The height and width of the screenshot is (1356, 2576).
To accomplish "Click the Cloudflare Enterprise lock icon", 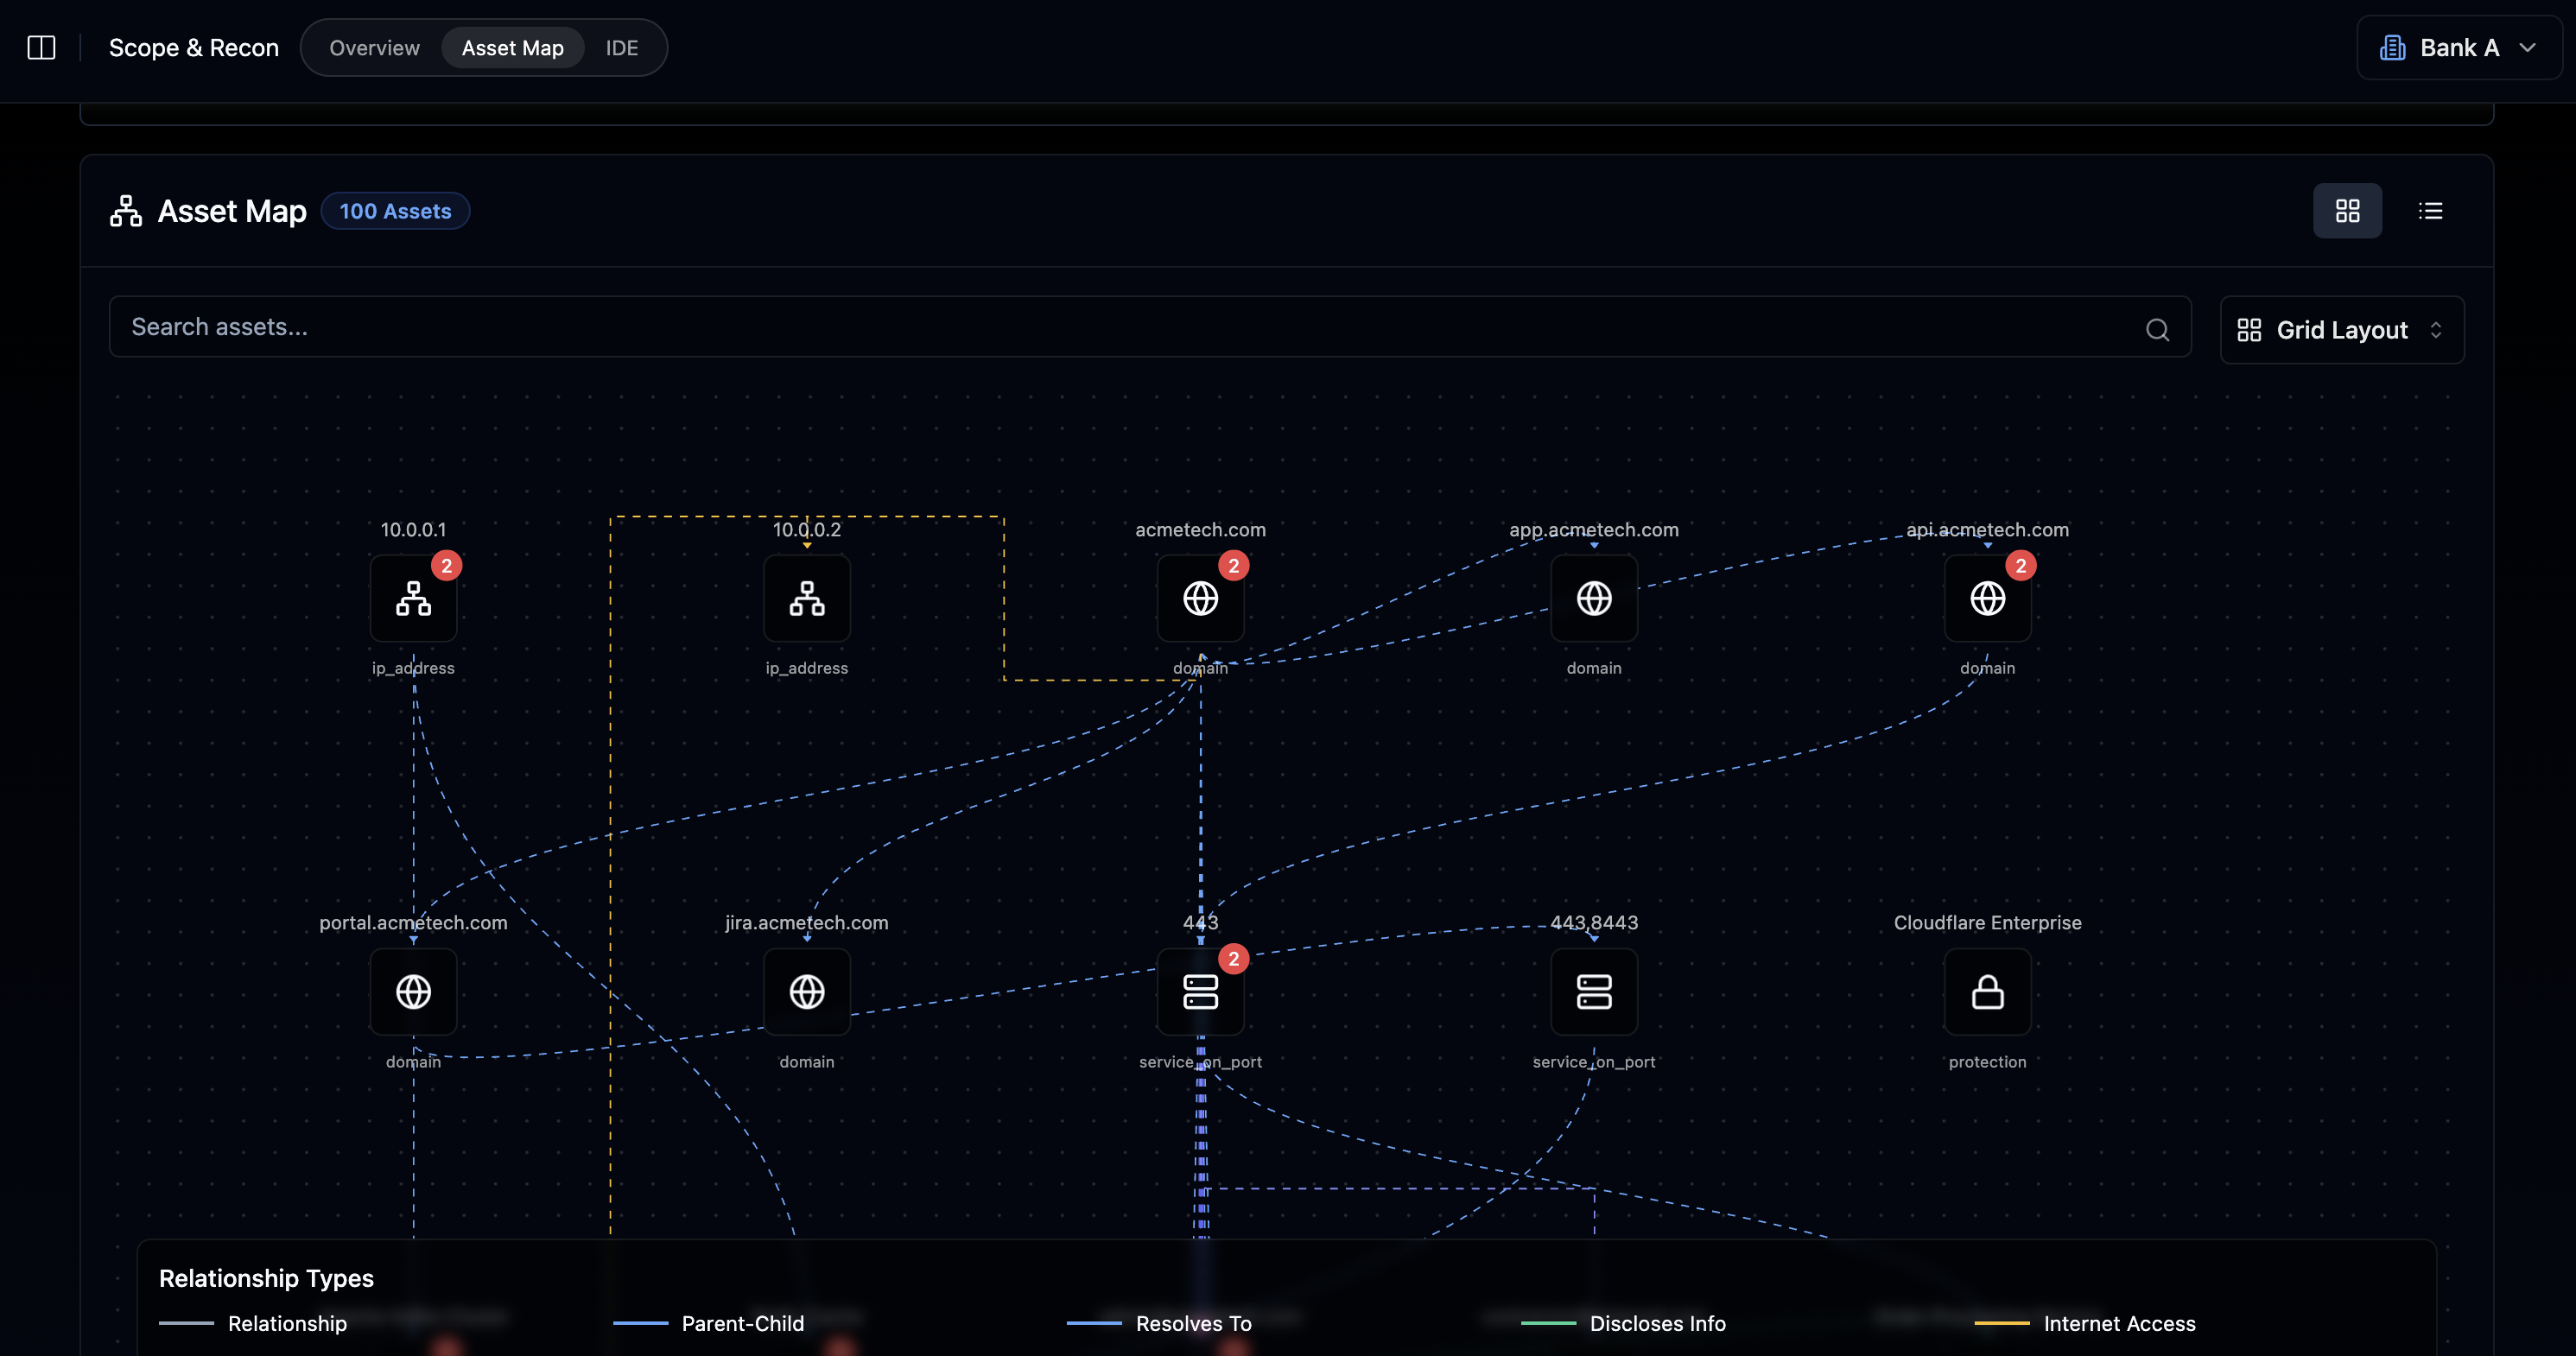I will (1987, 991).
